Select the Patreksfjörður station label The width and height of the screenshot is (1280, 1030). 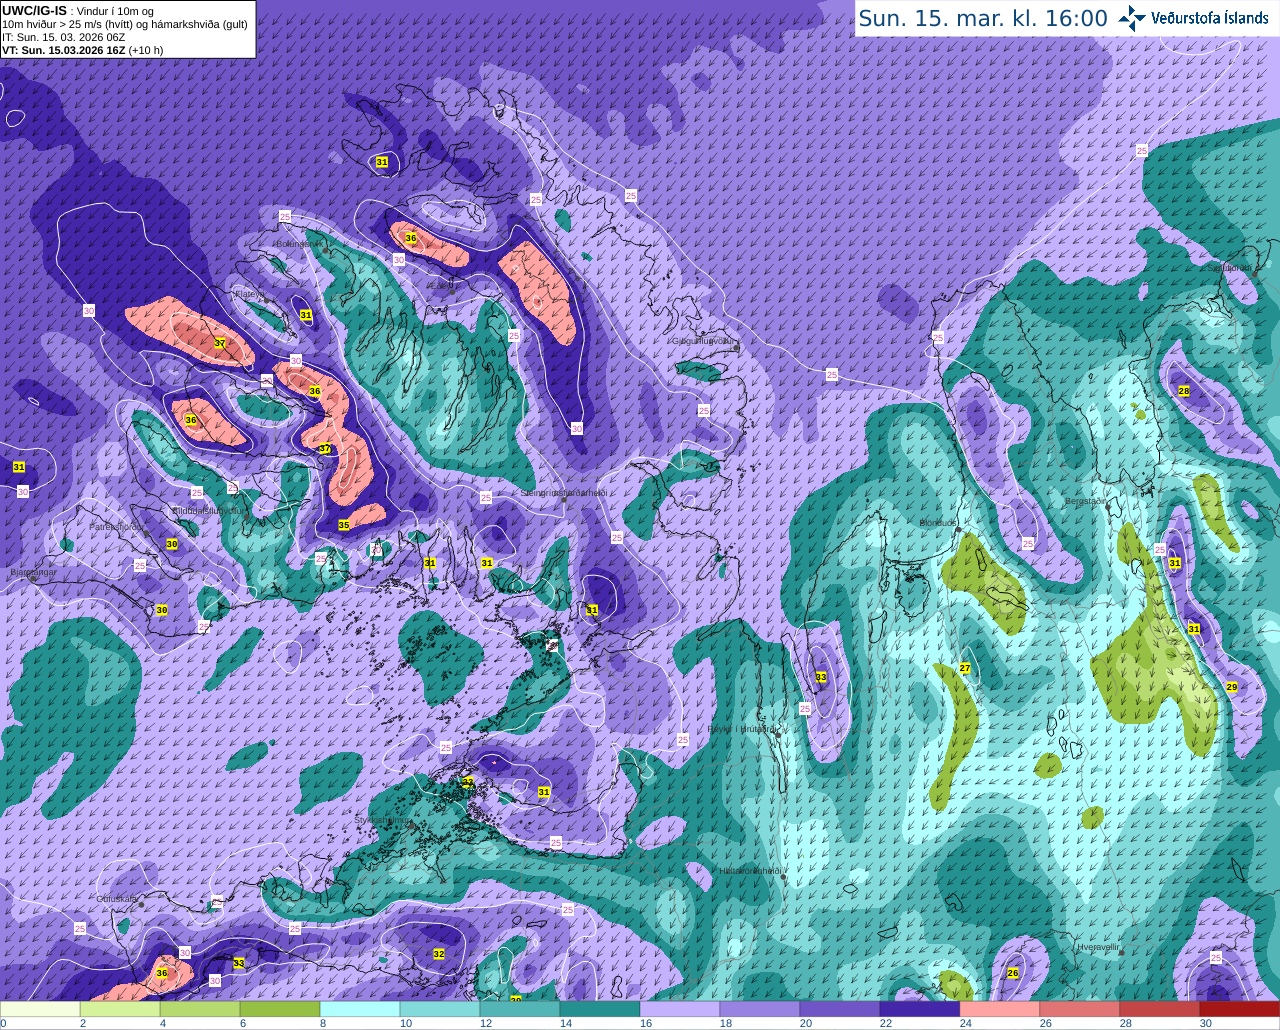pyautogui.click(x=117, y=526)
